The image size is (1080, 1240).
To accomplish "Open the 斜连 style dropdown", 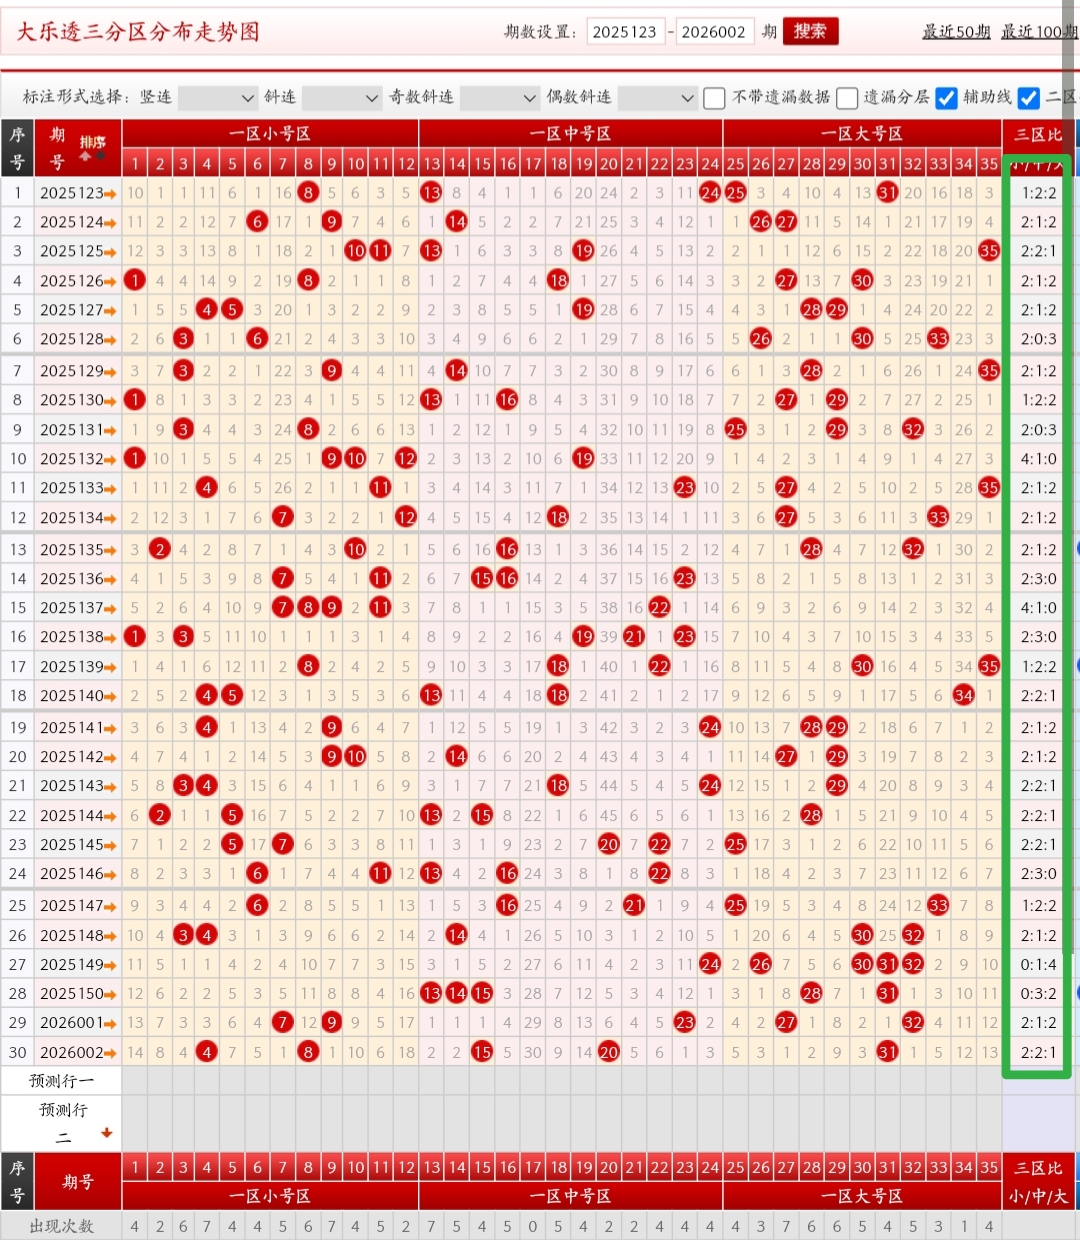I will click(x=342, y=98).
